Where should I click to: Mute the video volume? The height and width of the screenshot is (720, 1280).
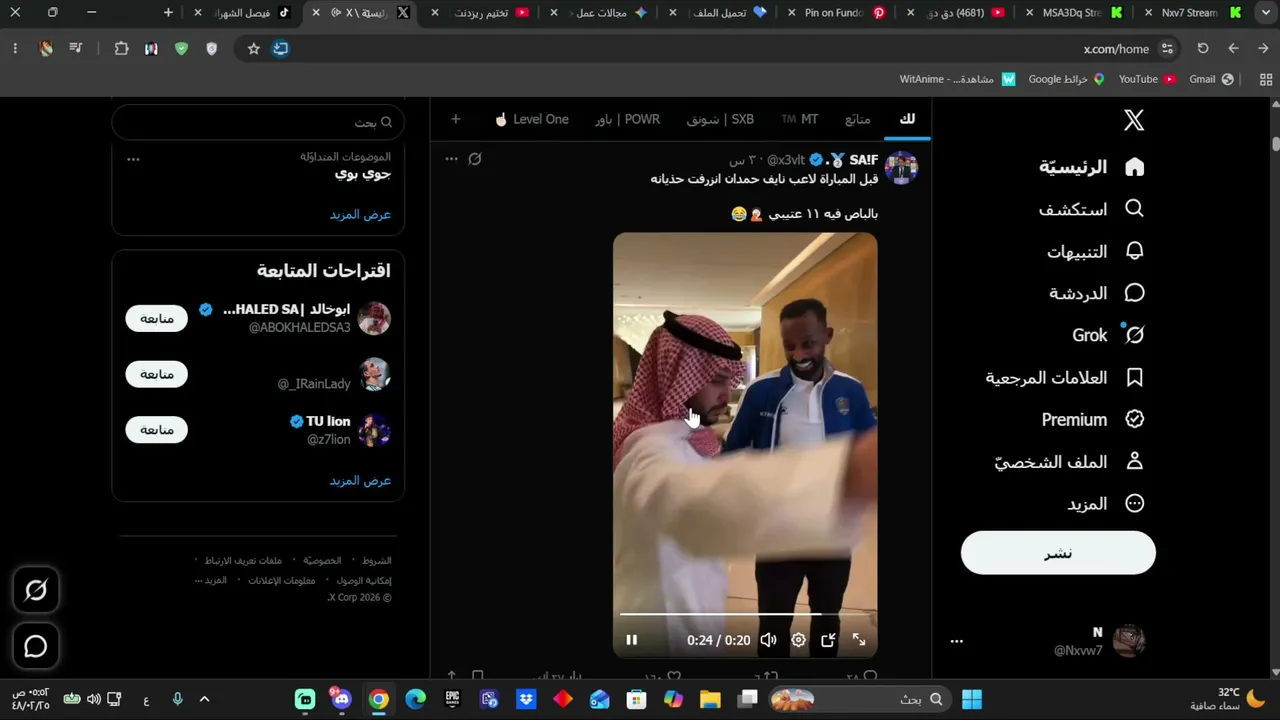768,640
